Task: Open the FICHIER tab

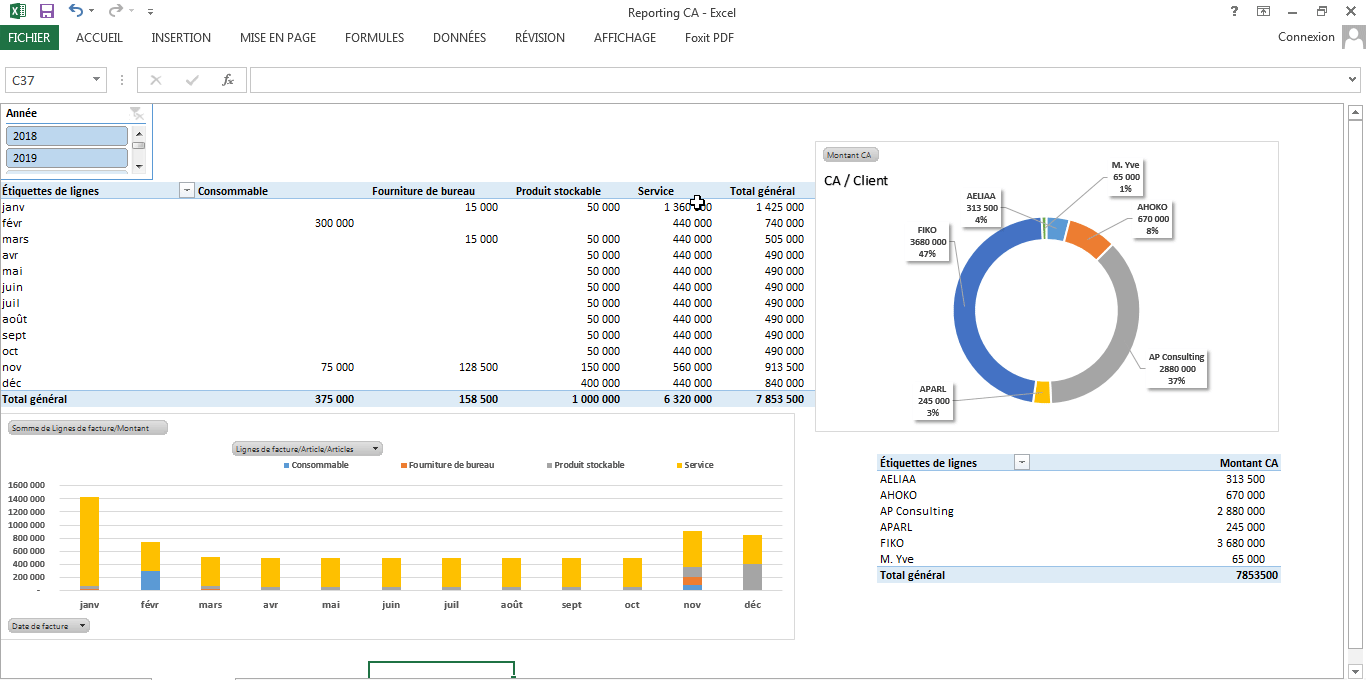Action: coord(29,38)
